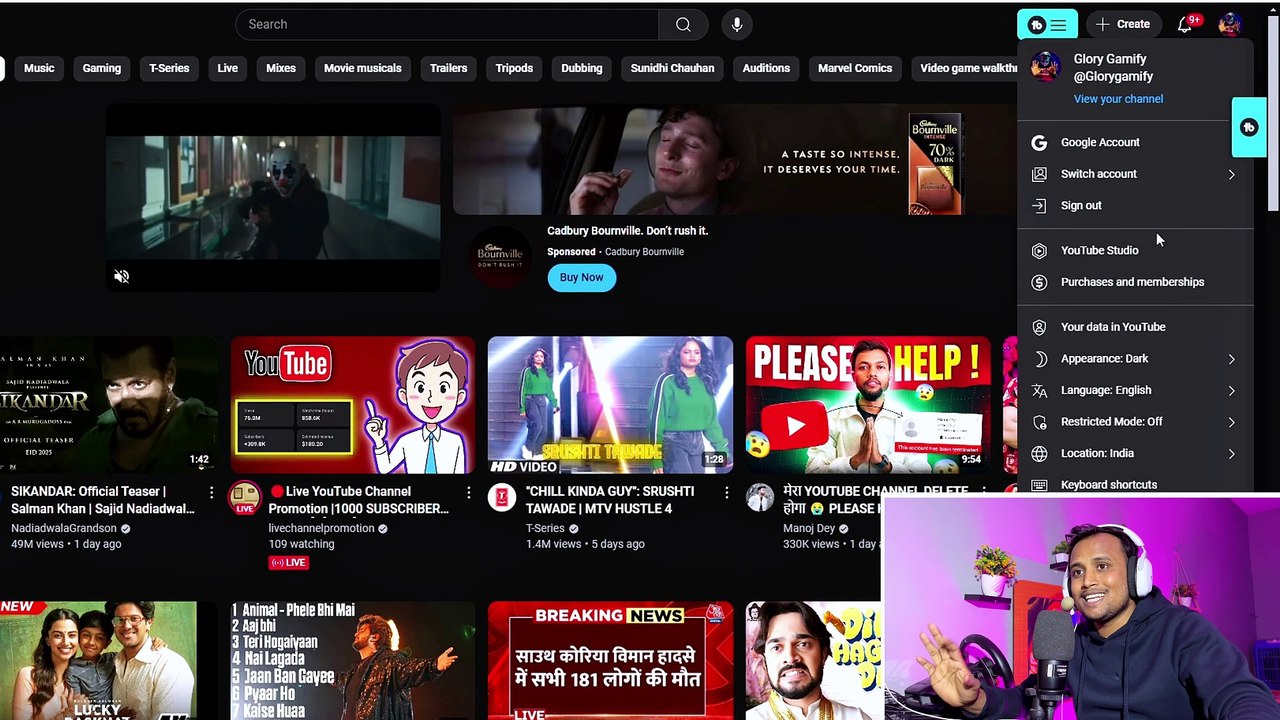Click the Purchases and memberships dollar icon

click(1039, 282)
